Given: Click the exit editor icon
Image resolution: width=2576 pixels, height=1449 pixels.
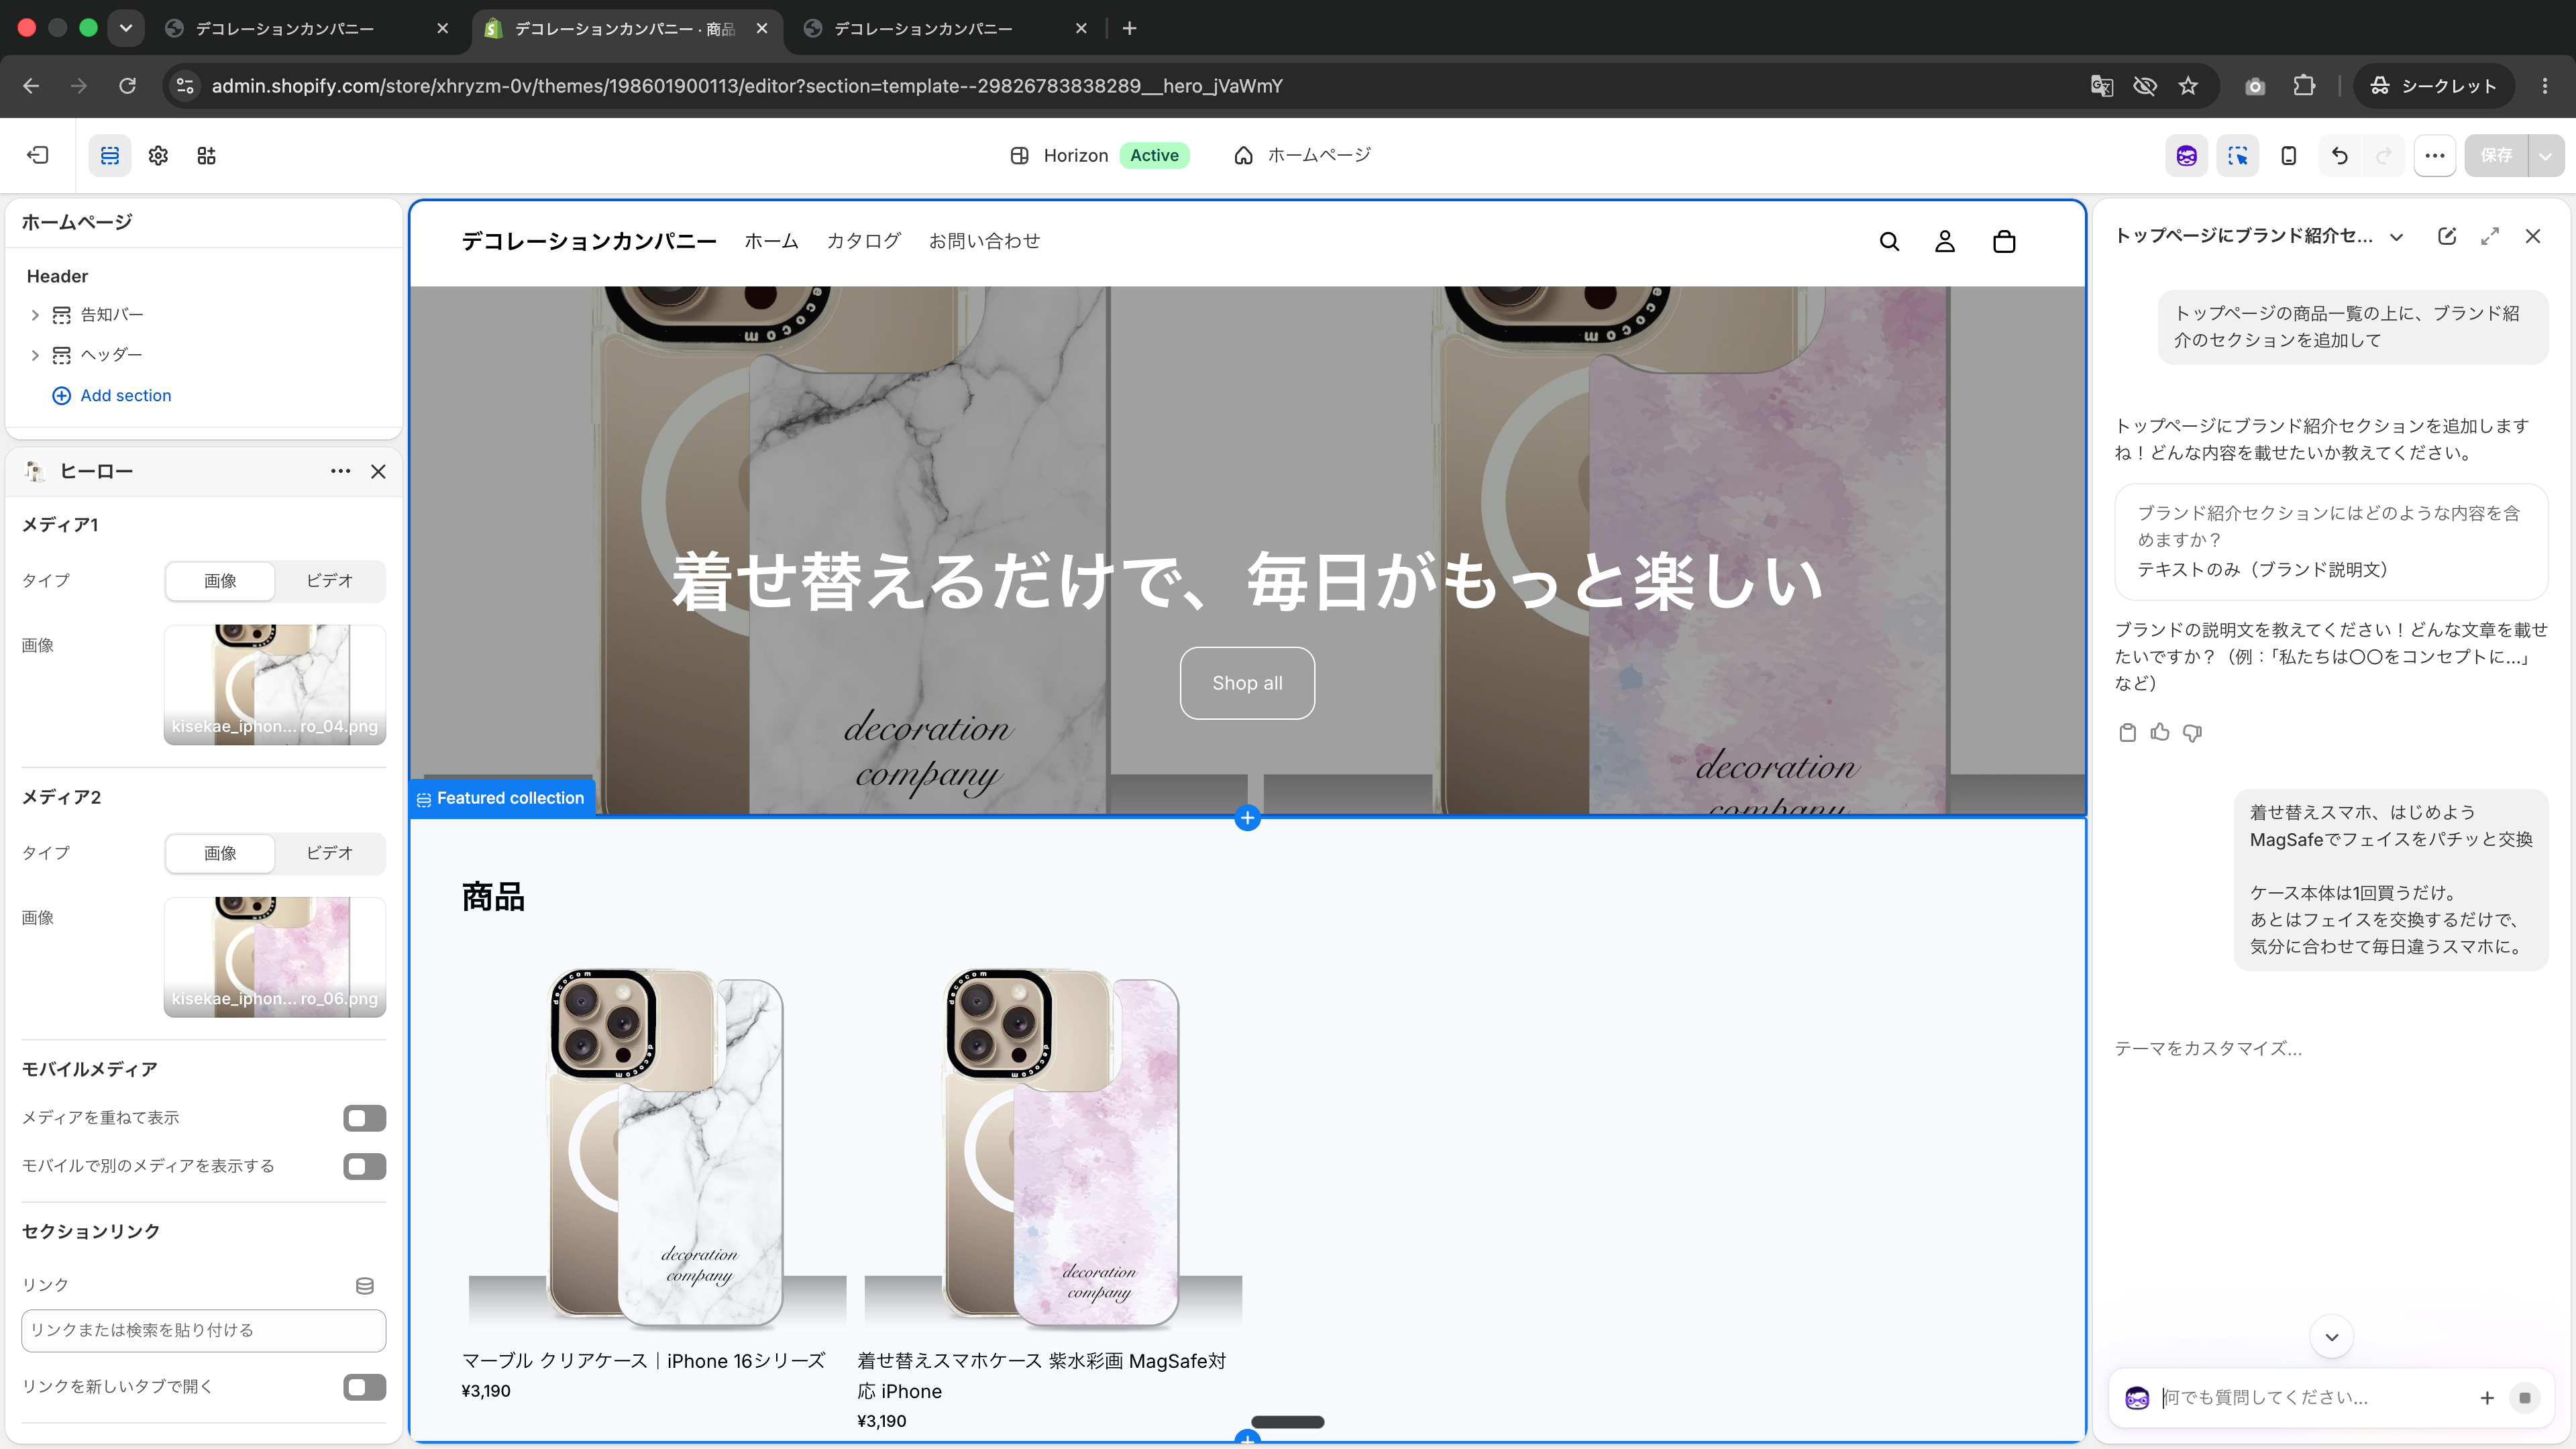Looking at the screenshot, I should point(38,155).
